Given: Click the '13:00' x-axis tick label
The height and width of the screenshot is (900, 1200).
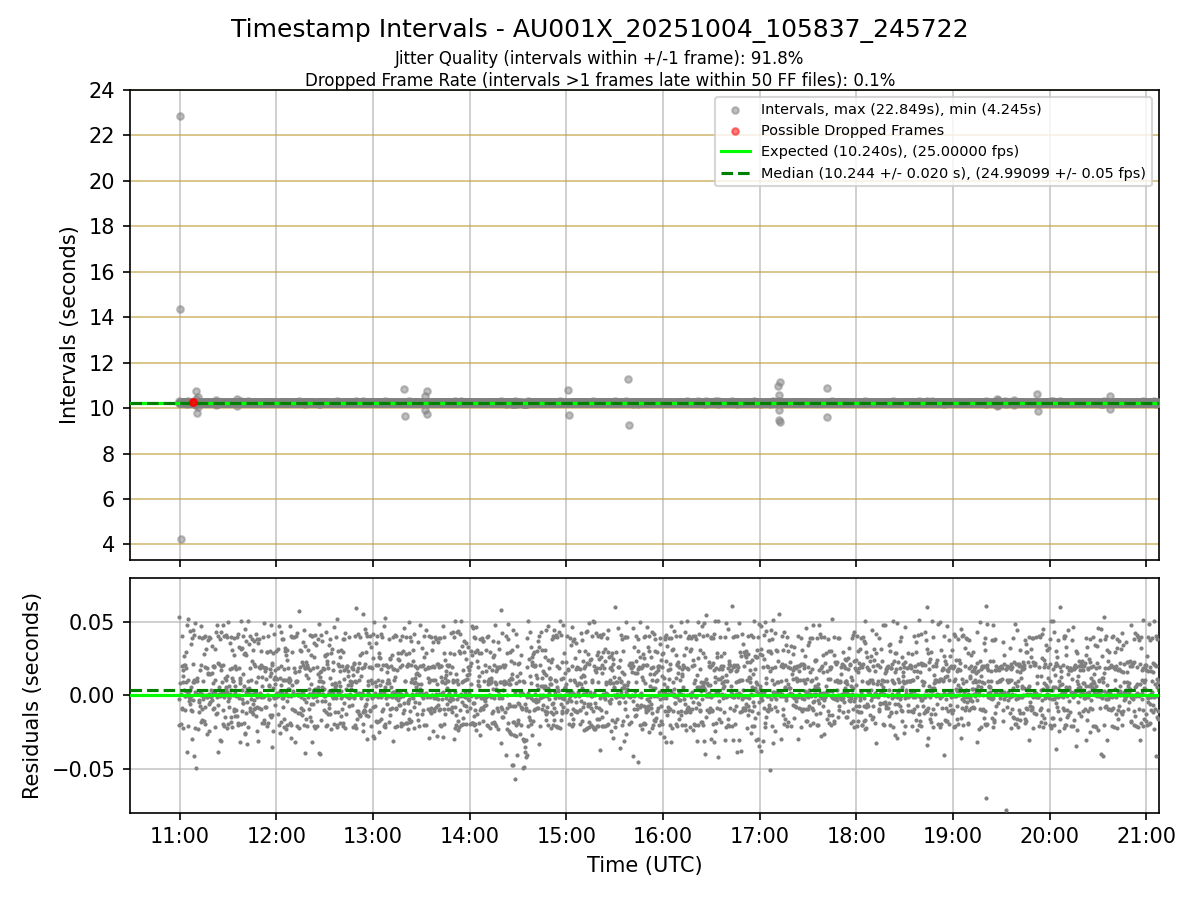Looking at the screenshot, I should [373, 834].
